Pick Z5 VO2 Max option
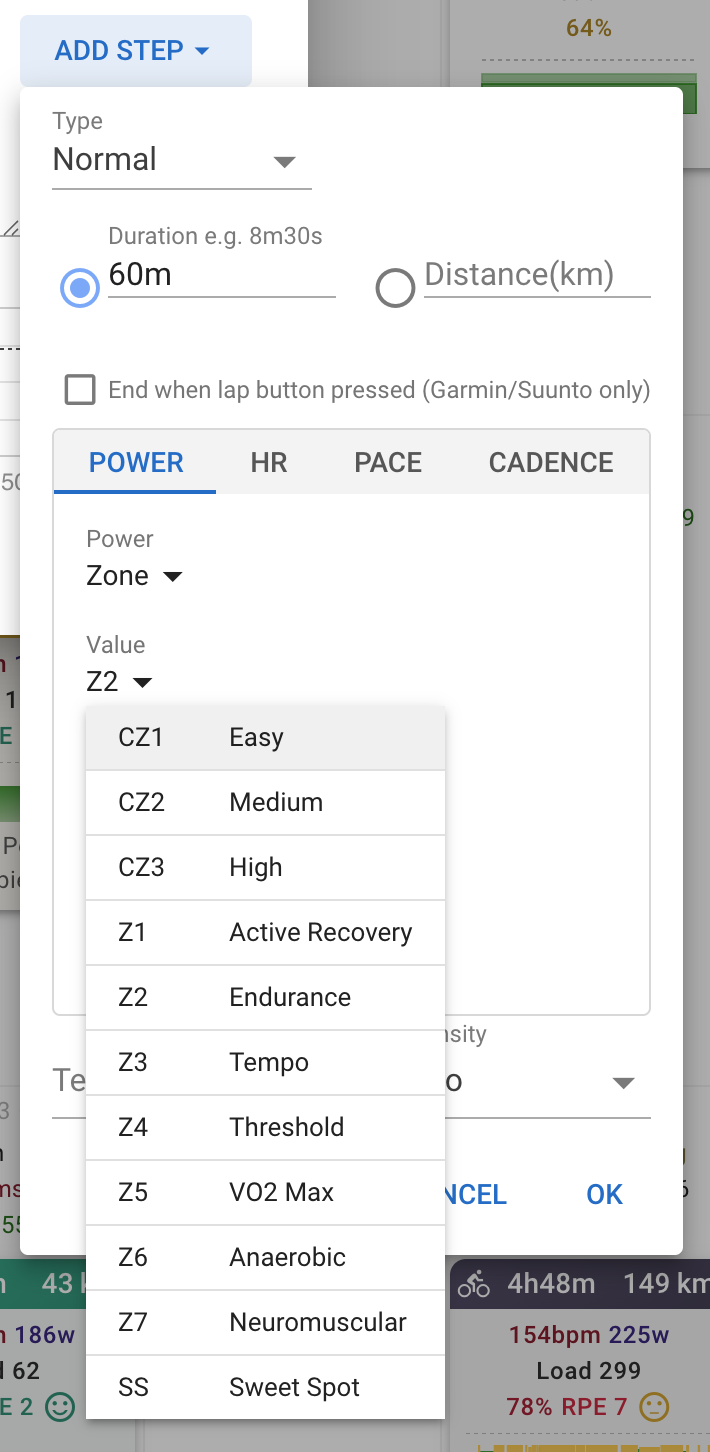710x1452 pixels. pyautogui.click(x=265, y=1192)
